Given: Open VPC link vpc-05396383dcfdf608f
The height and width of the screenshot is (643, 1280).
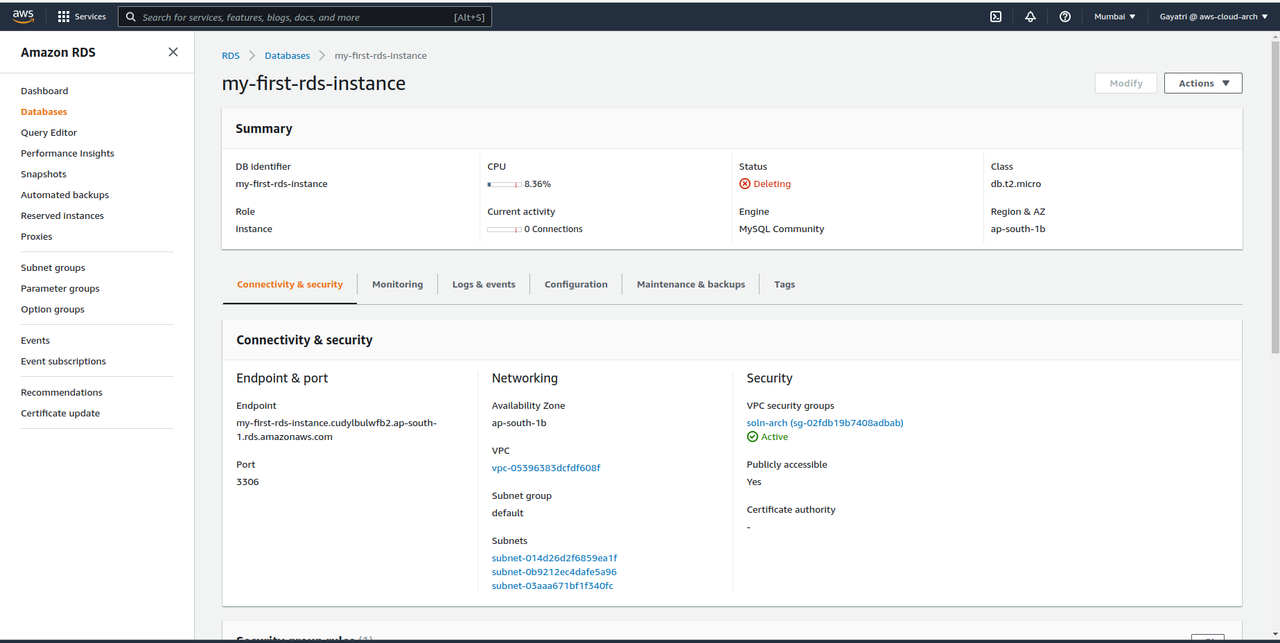Looking at the screenshot, I should point(546,468).
